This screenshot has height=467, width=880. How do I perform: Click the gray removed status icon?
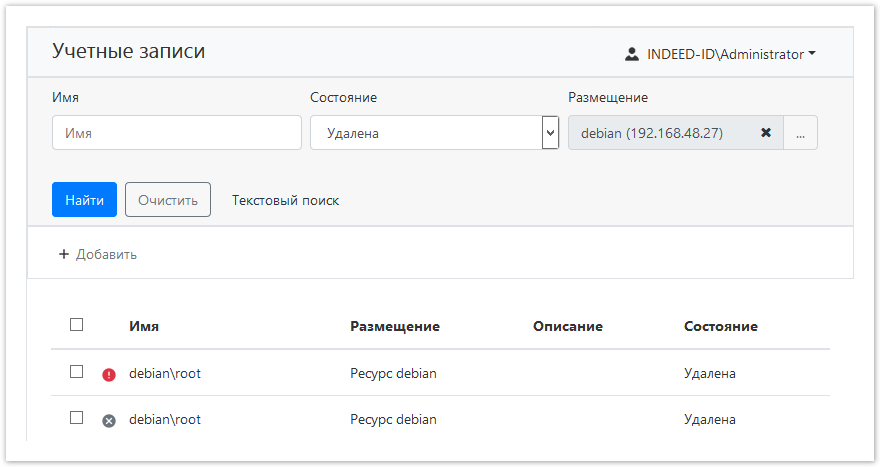109,421
